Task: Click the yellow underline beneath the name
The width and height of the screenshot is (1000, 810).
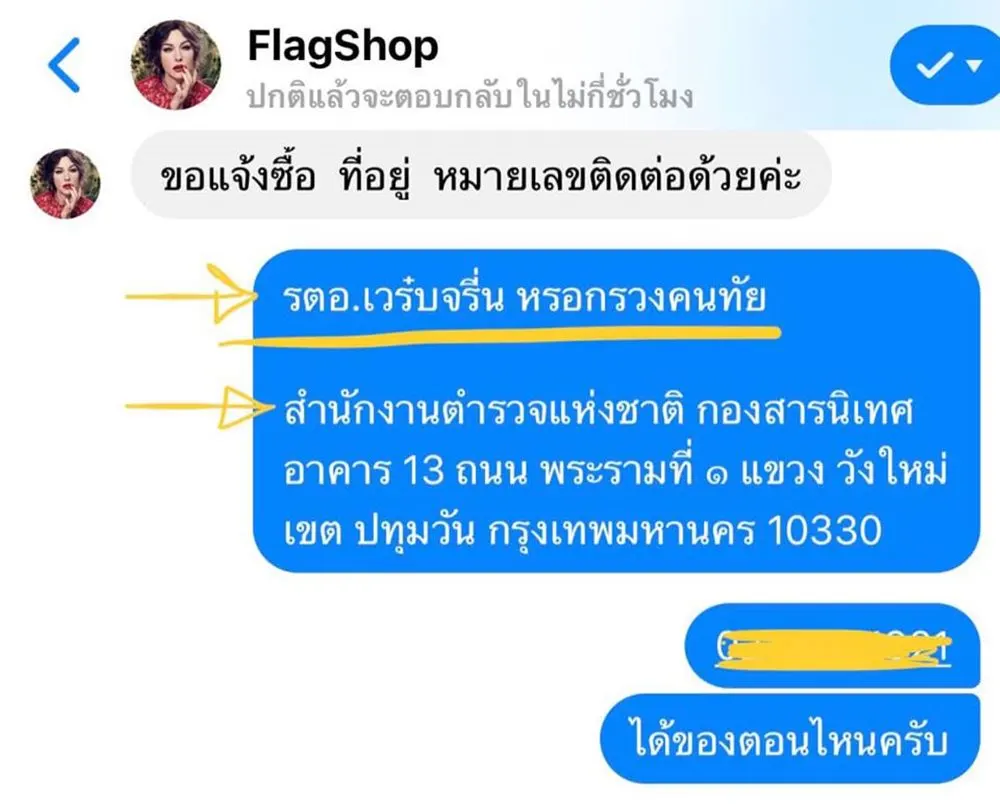Action: pos(499,336)
